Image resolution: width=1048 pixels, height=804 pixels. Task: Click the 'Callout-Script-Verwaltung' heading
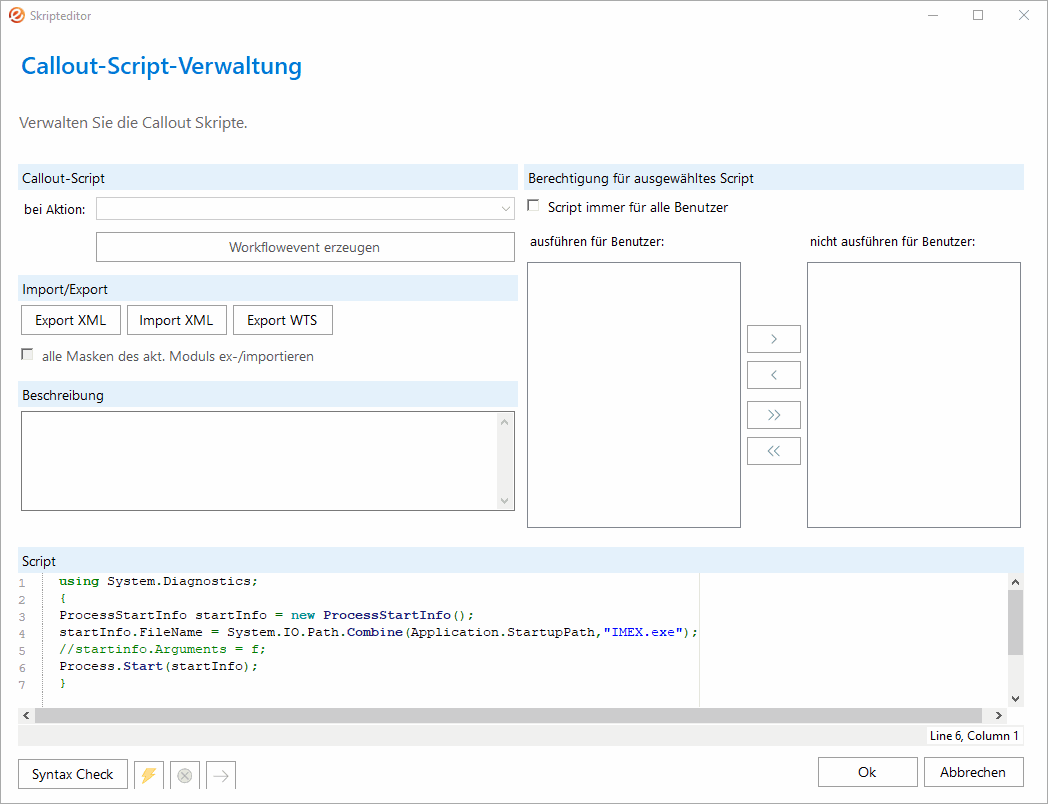pyautogui.click(x=162, y=65)
